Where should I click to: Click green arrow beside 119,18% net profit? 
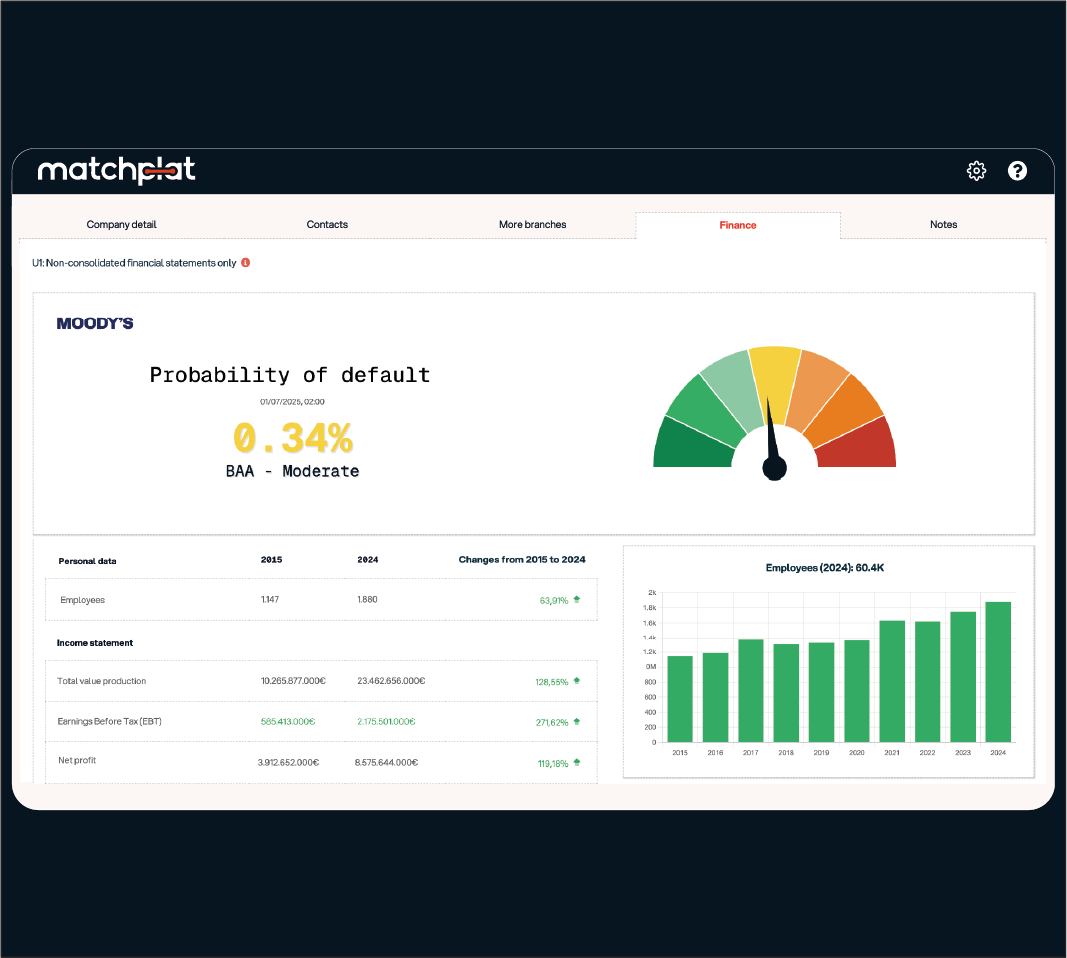coord(577,763)
